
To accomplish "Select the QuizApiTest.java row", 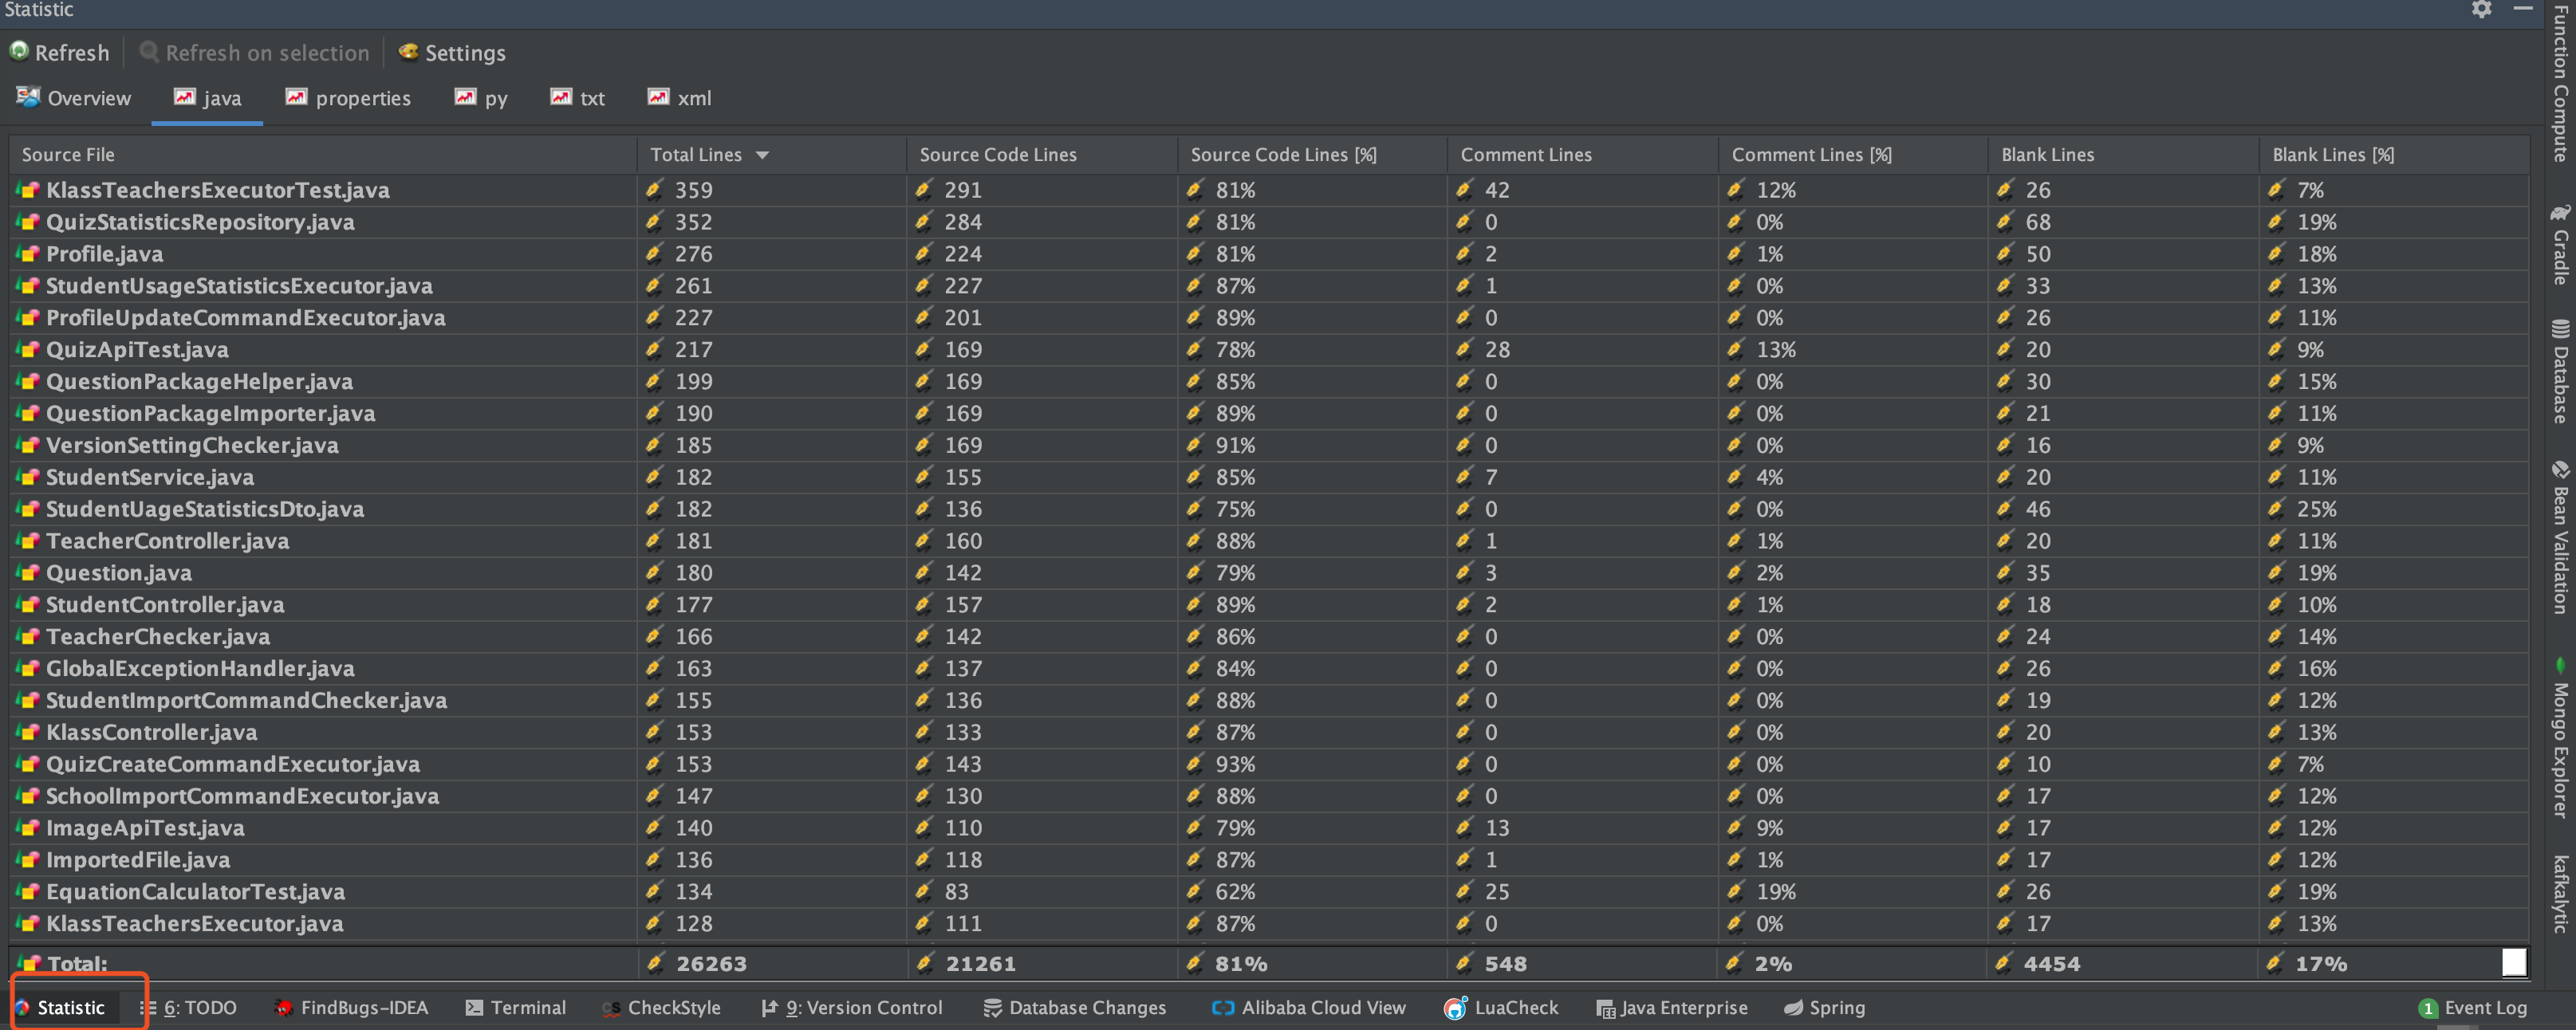I will pyautogui.click(x=137, y=350).
